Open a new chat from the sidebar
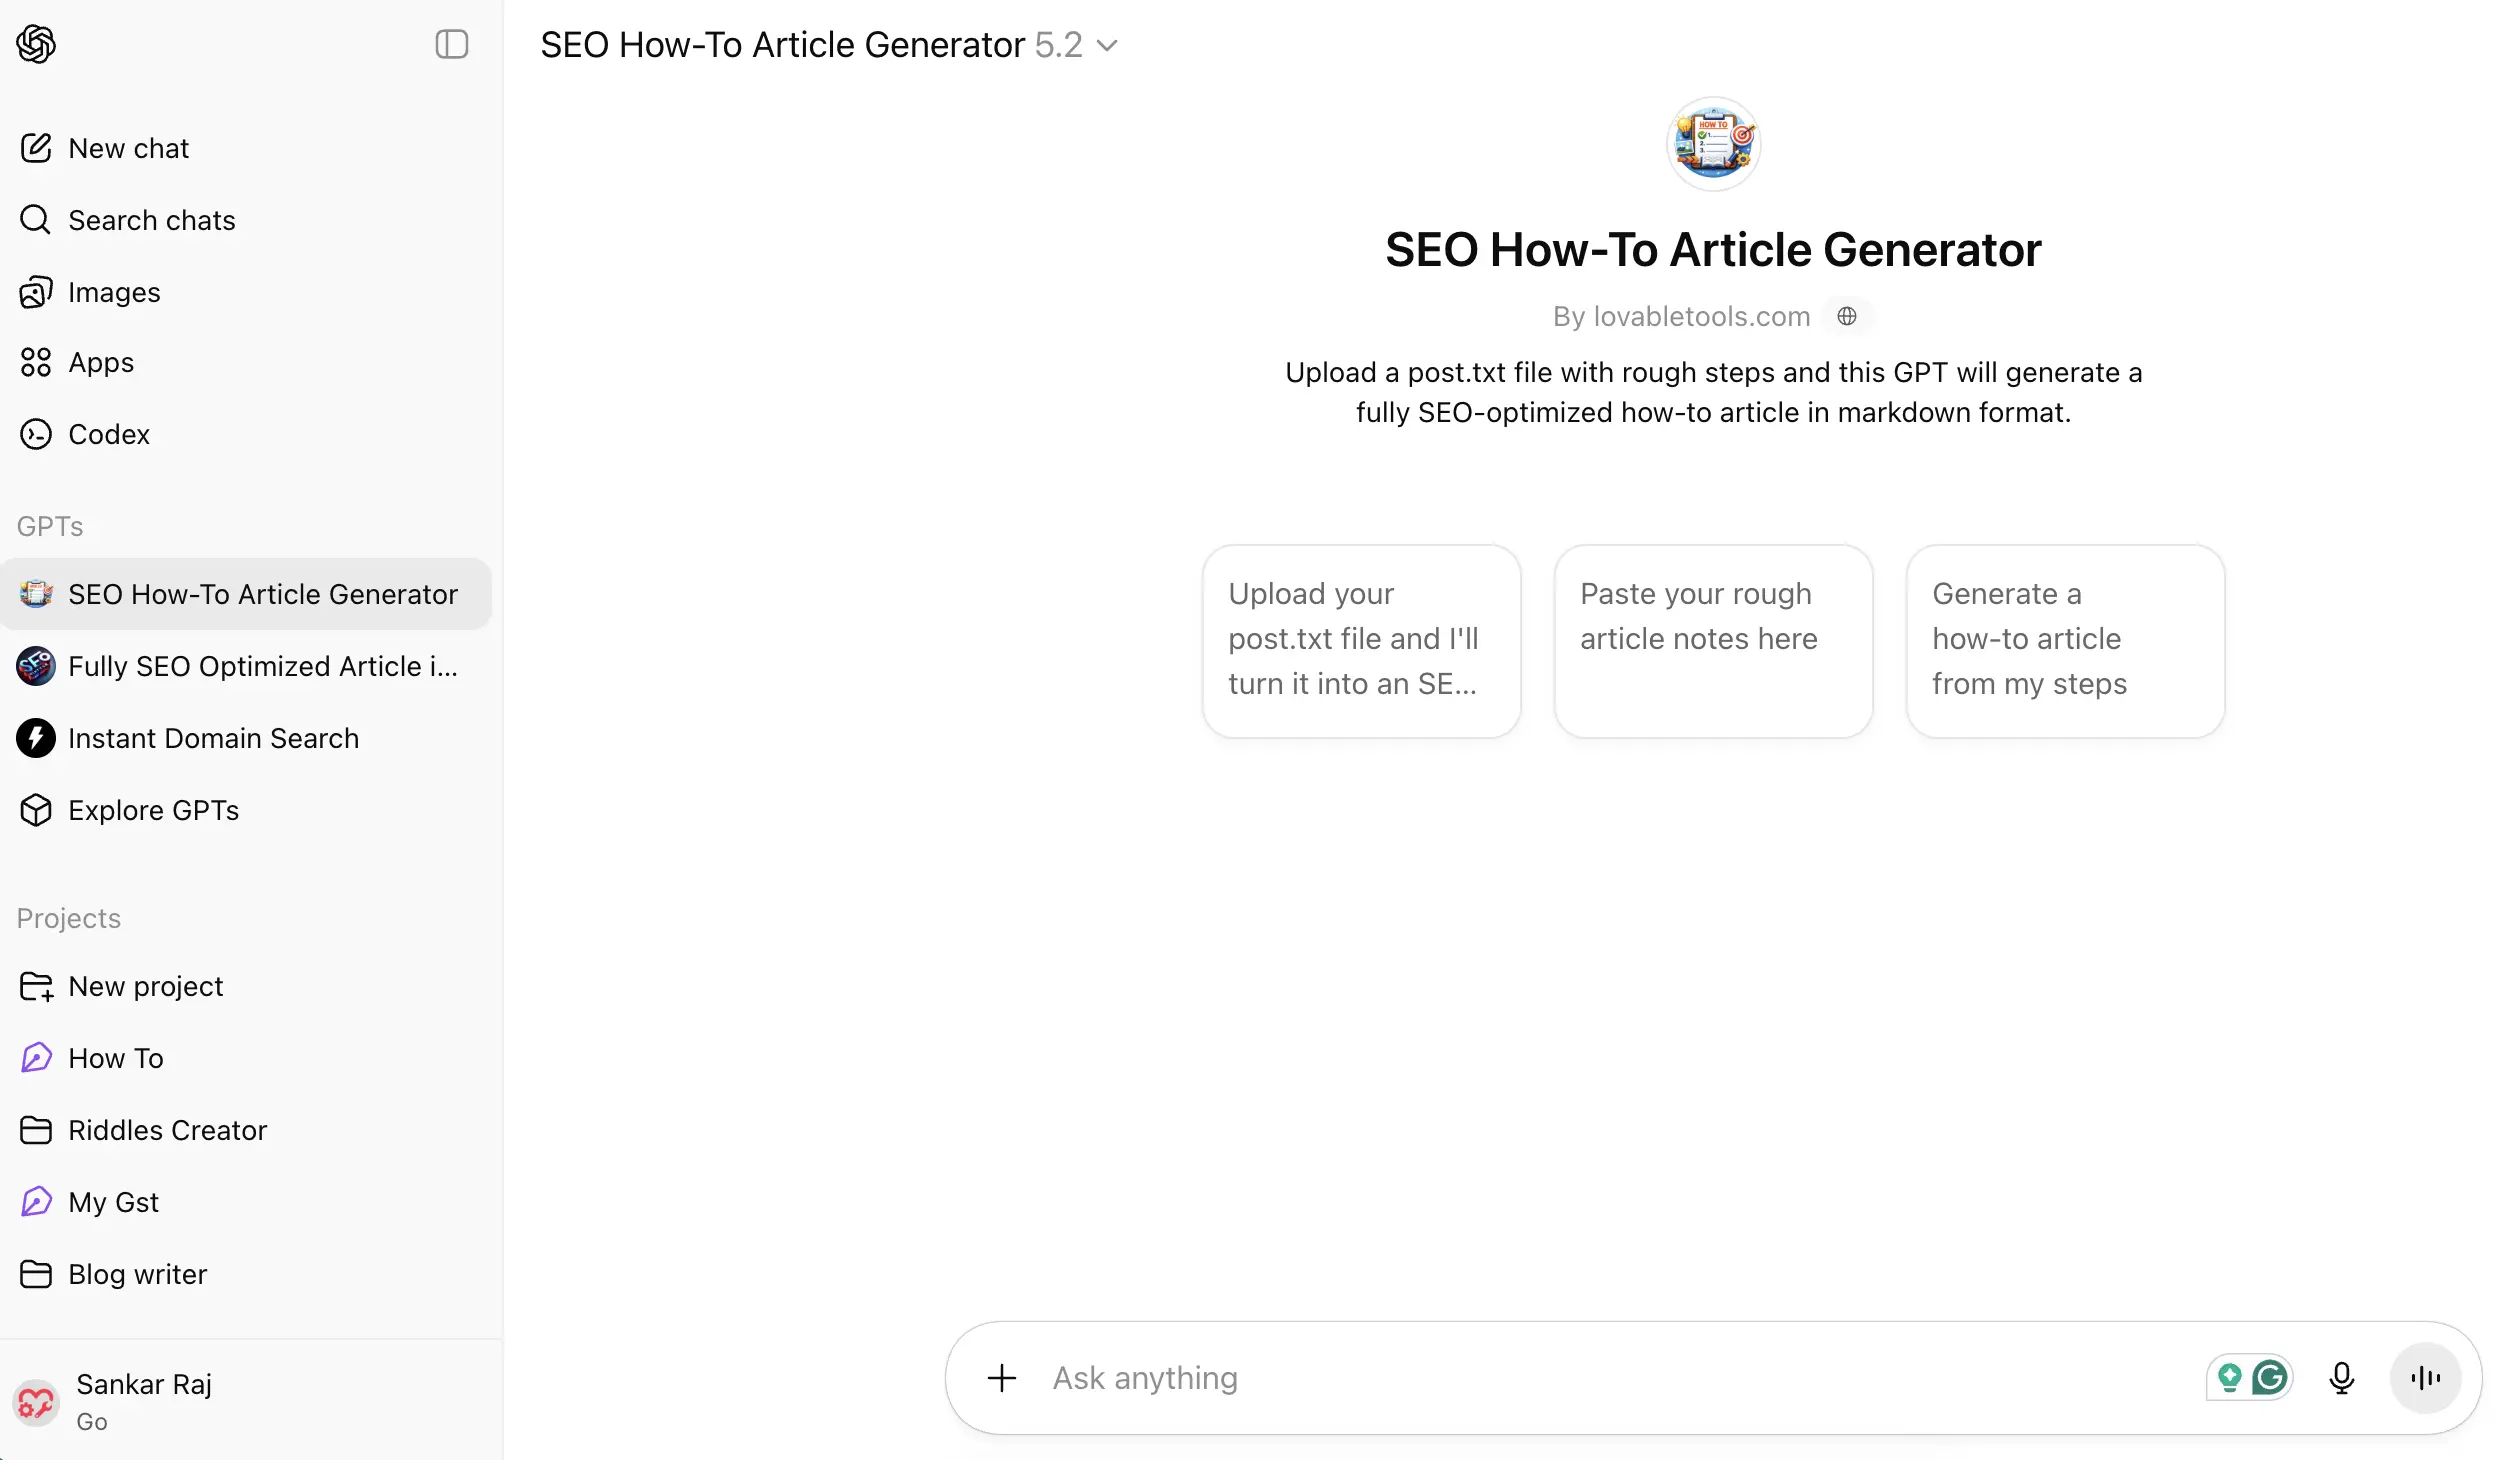2498x1460 pixels. (x=128, y=147)
